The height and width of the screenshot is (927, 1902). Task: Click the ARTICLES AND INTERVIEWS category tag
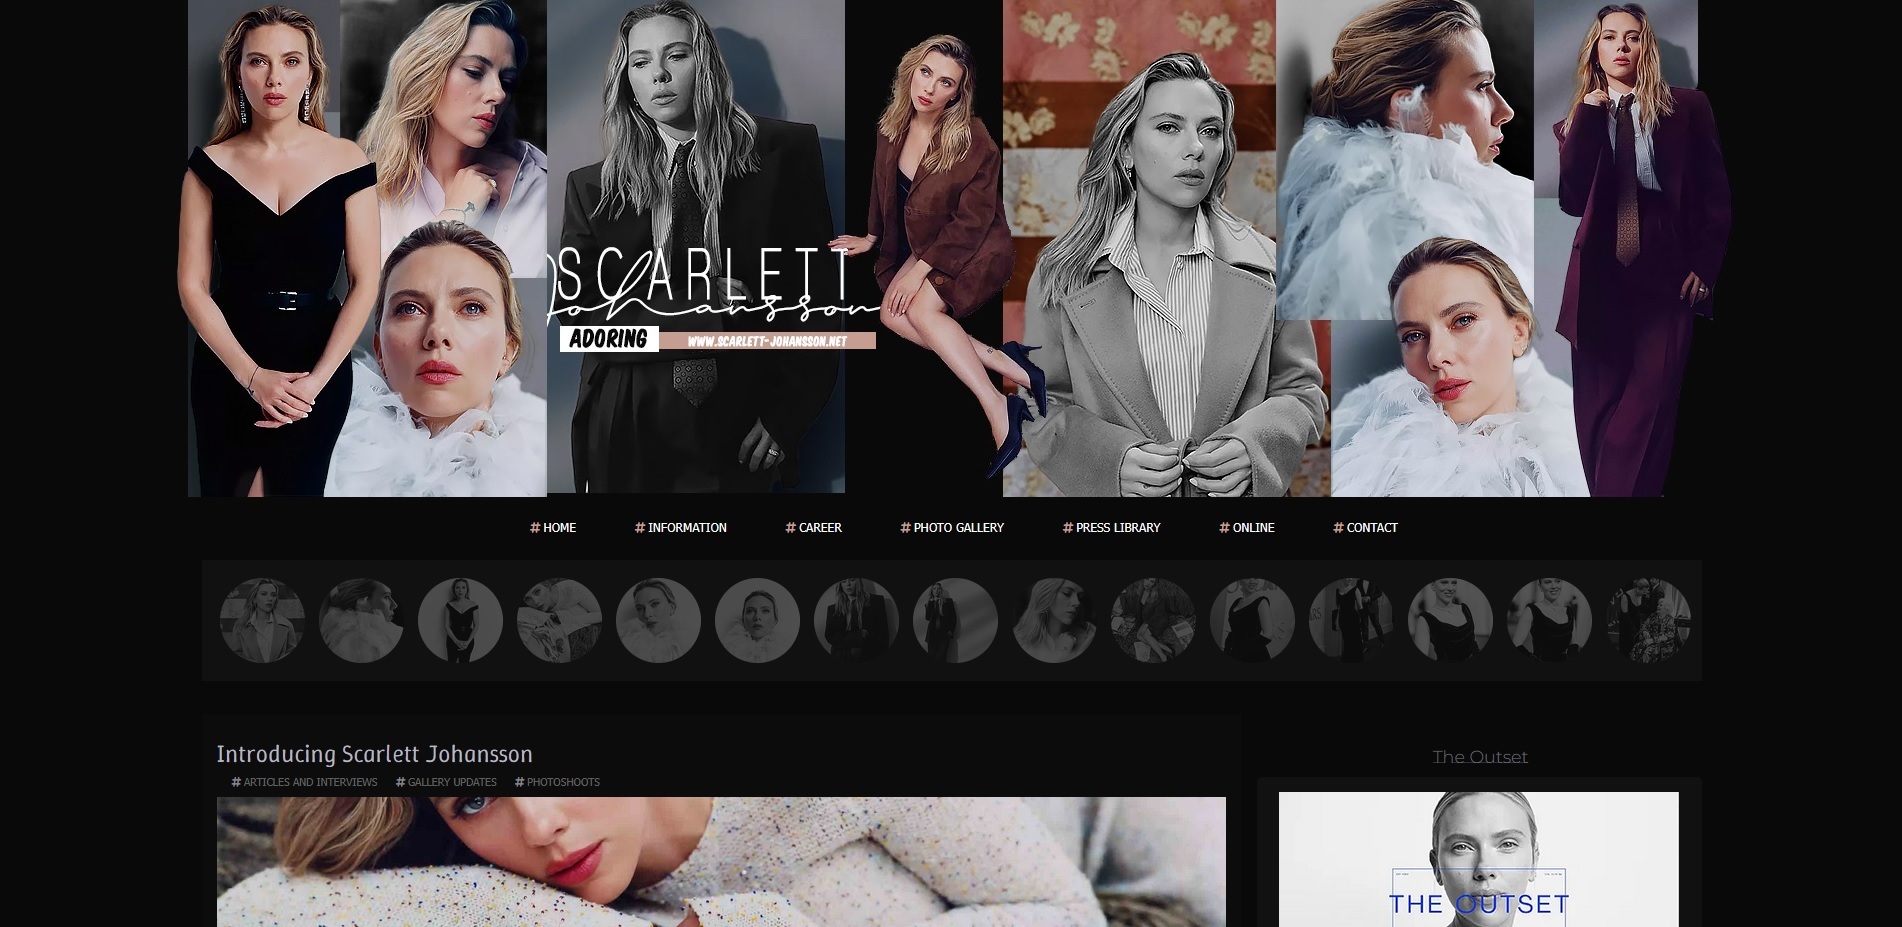tap(304, 782)
